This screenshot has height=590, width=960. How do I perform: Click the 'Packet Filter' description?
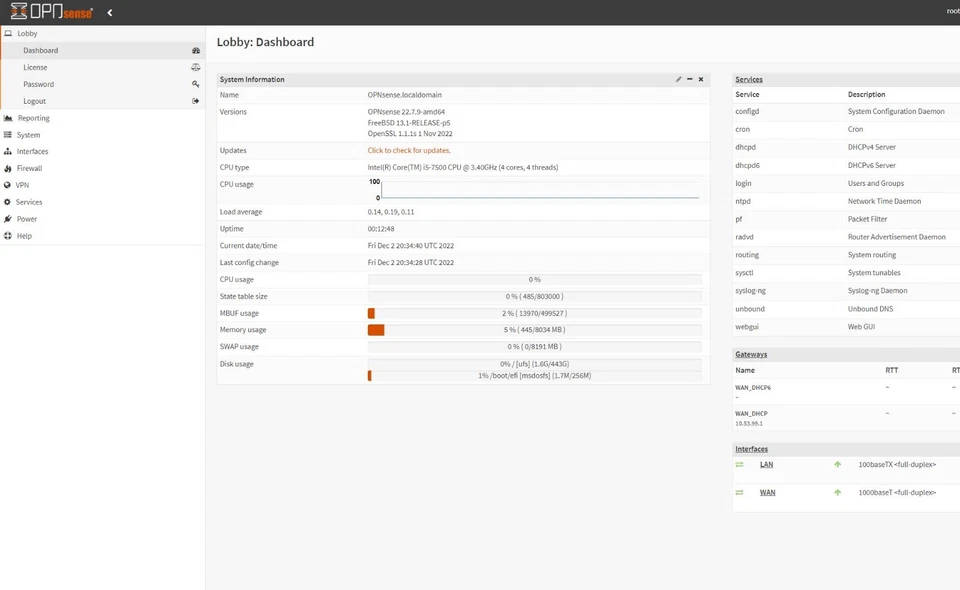click(x=868, y=219)
